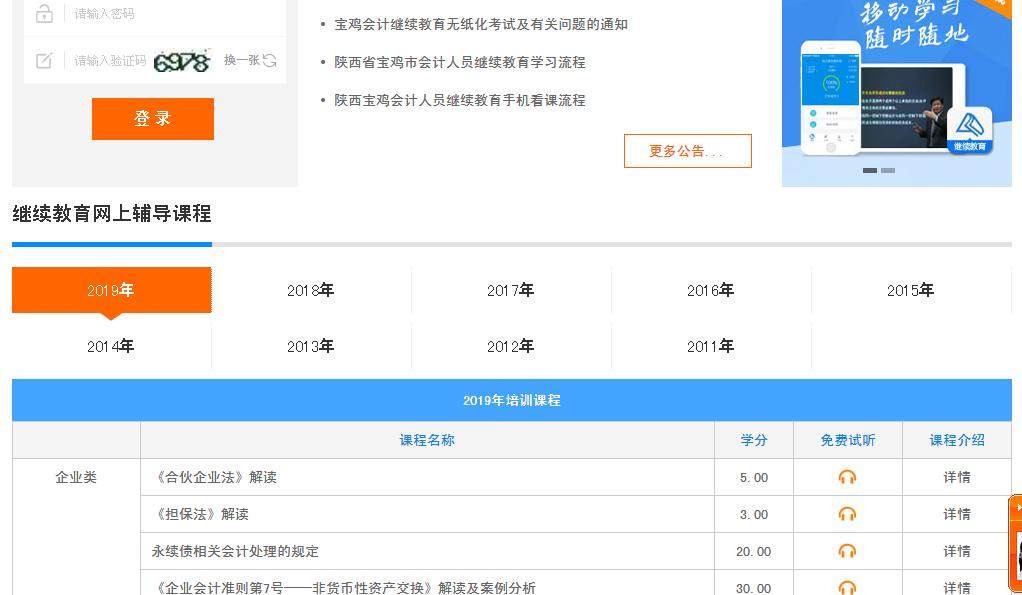Click the verification code pencil icon
The image size is (1022, 595).
coord(44,61)
